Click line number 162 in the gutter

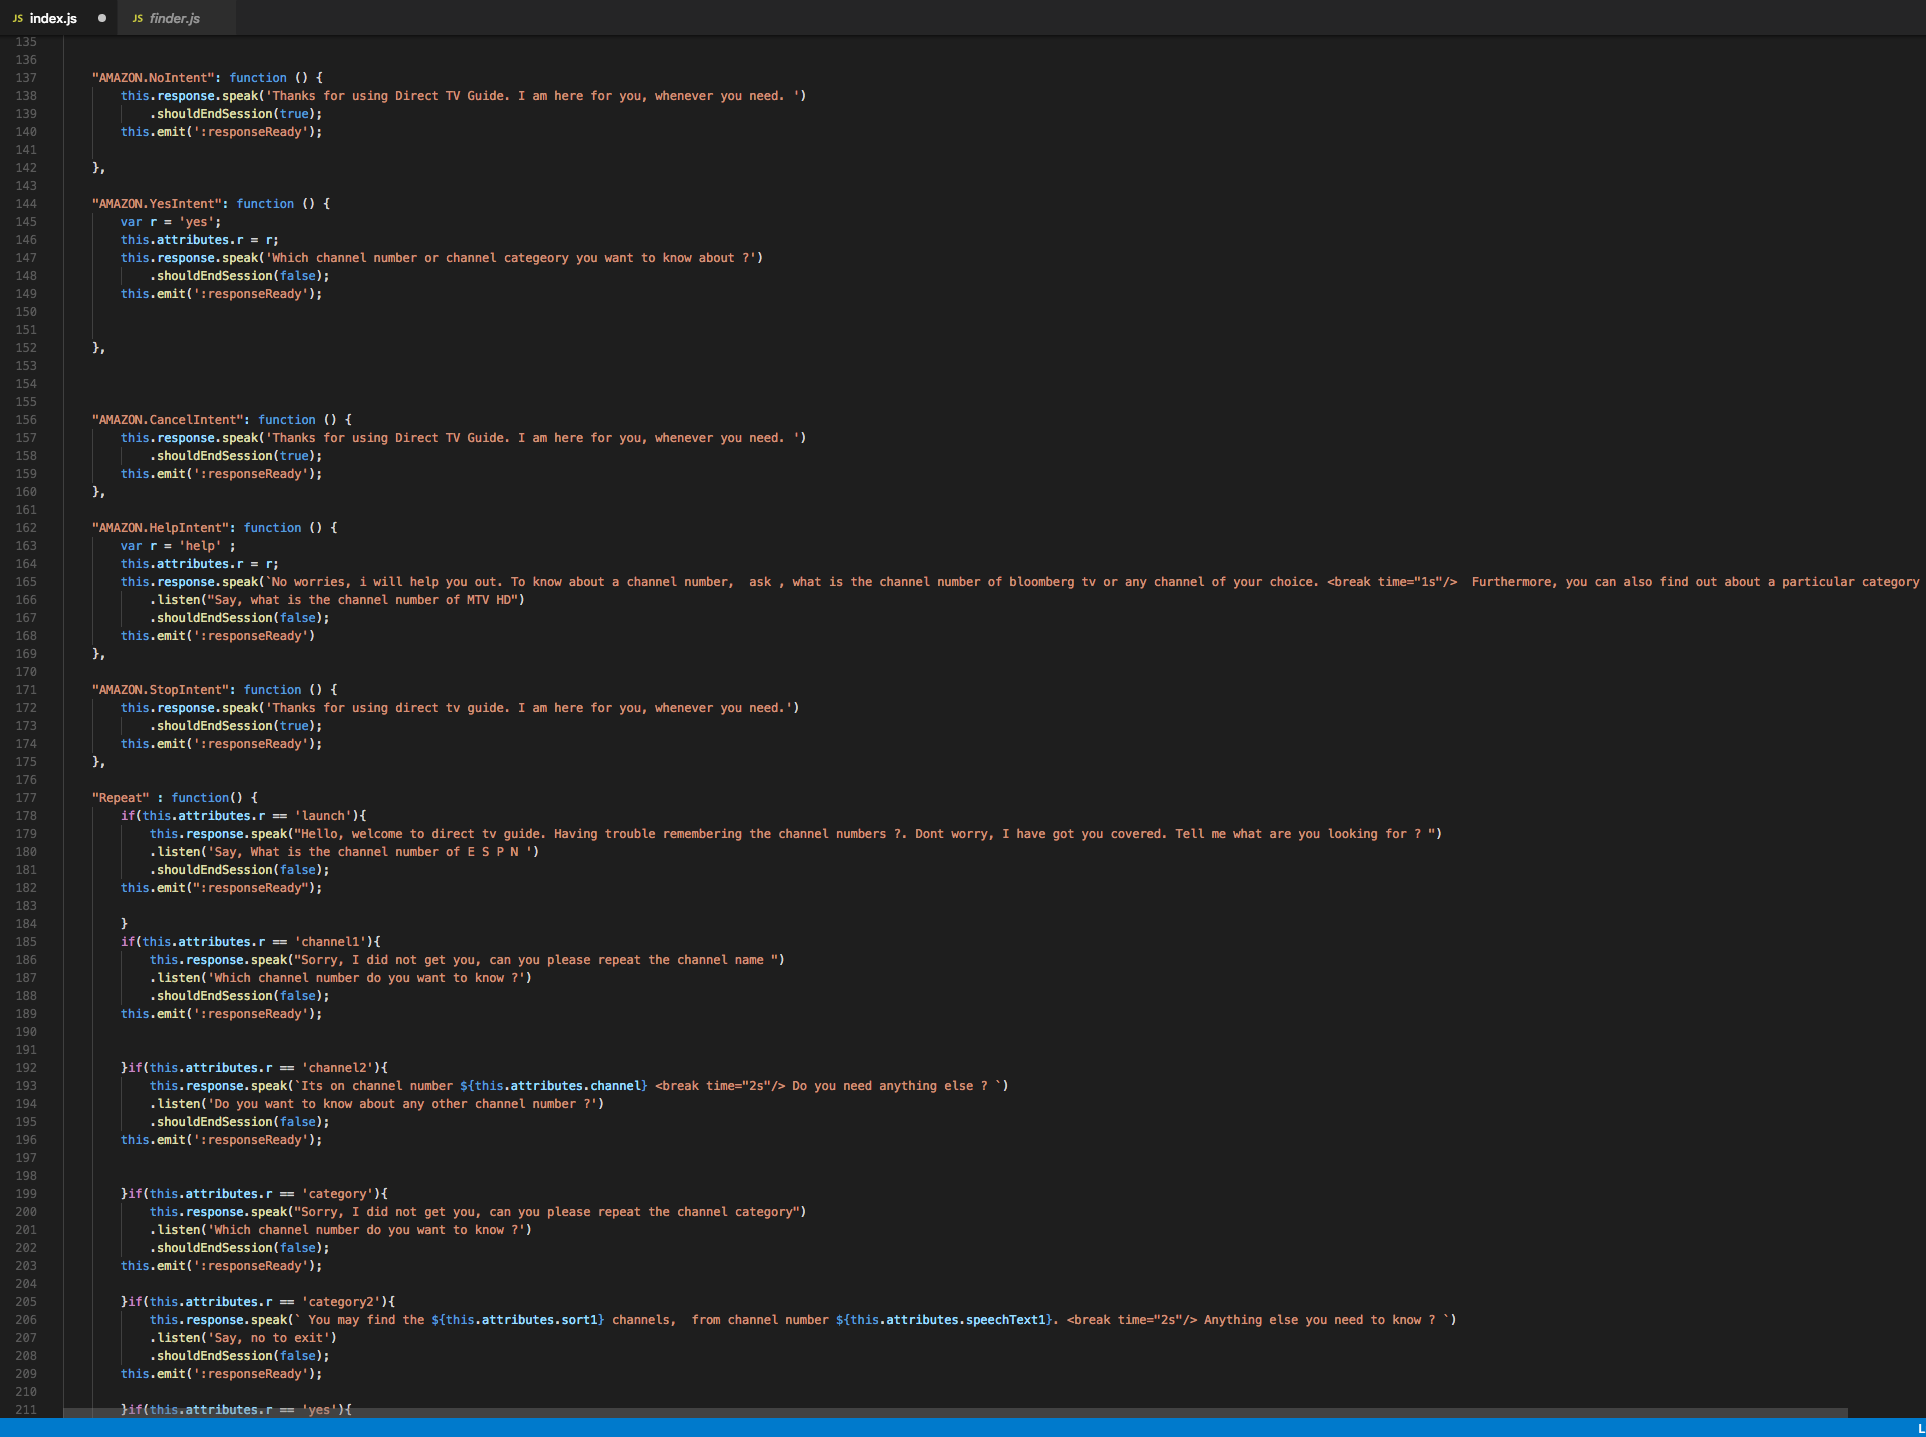pyautogui.click(x=26, y=528)
